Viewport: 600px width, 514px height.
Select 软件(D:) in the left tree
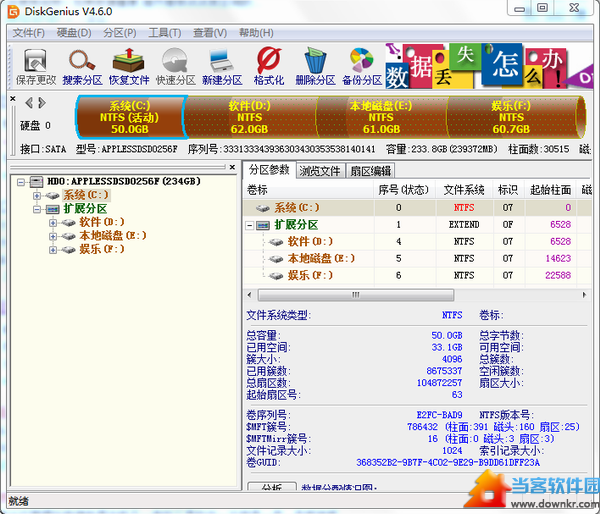click(101, 222)
